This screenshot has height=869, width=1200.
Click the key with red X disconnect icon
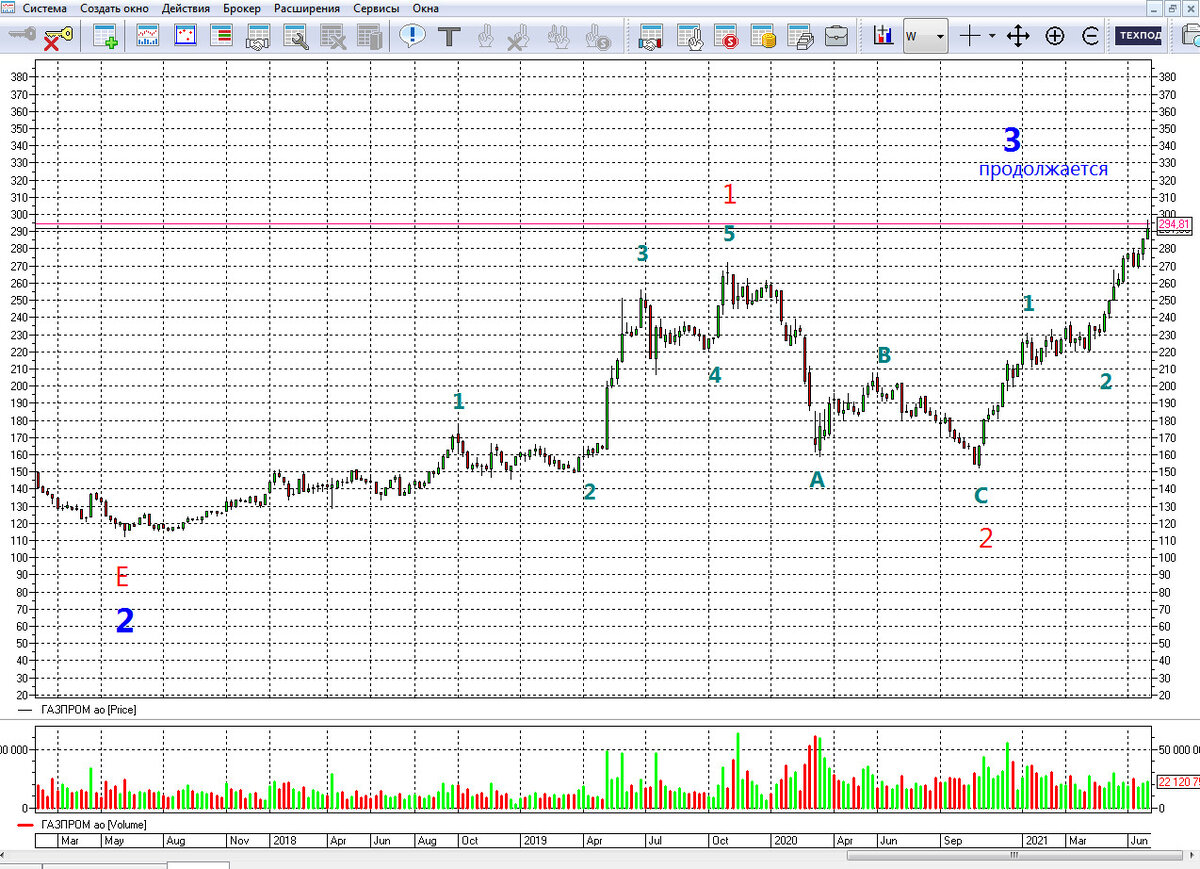pos(57,39)
